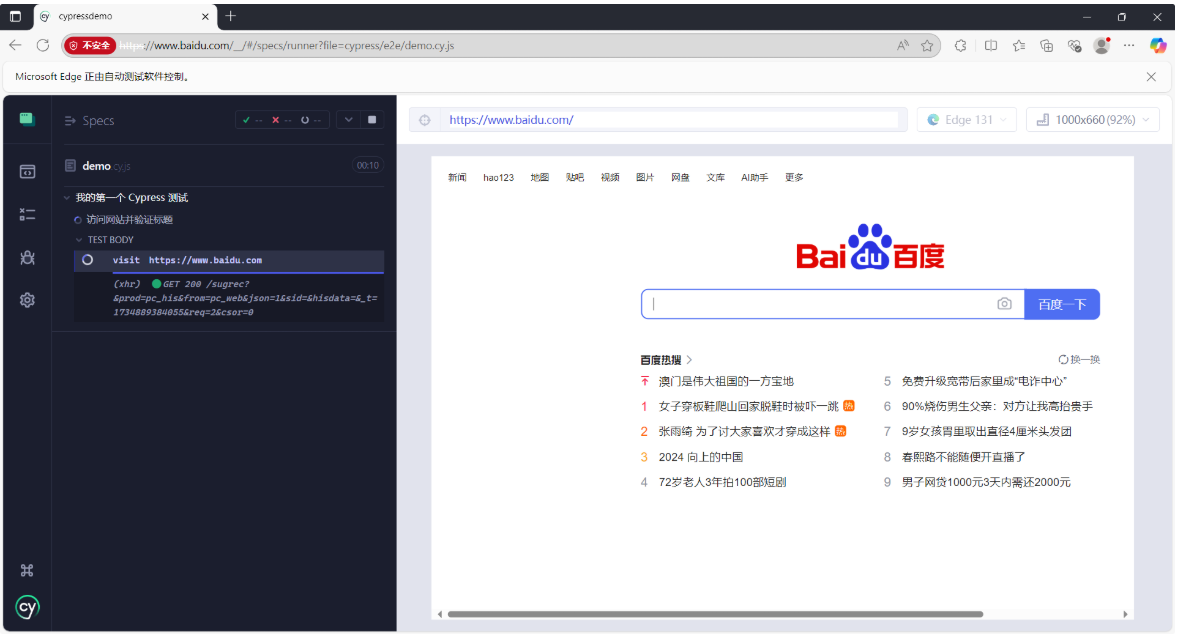Open the Debug bug icon in sidebar
The width and height of the screenshot is (1180, 634).
27,258
